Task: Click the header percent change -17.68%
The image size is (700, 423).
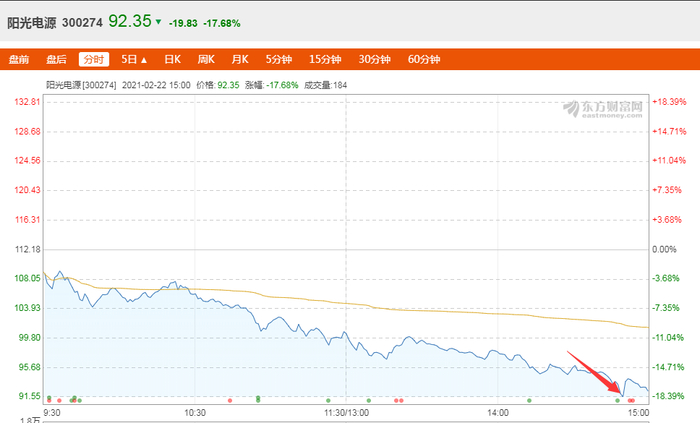Action: (222, 24)
